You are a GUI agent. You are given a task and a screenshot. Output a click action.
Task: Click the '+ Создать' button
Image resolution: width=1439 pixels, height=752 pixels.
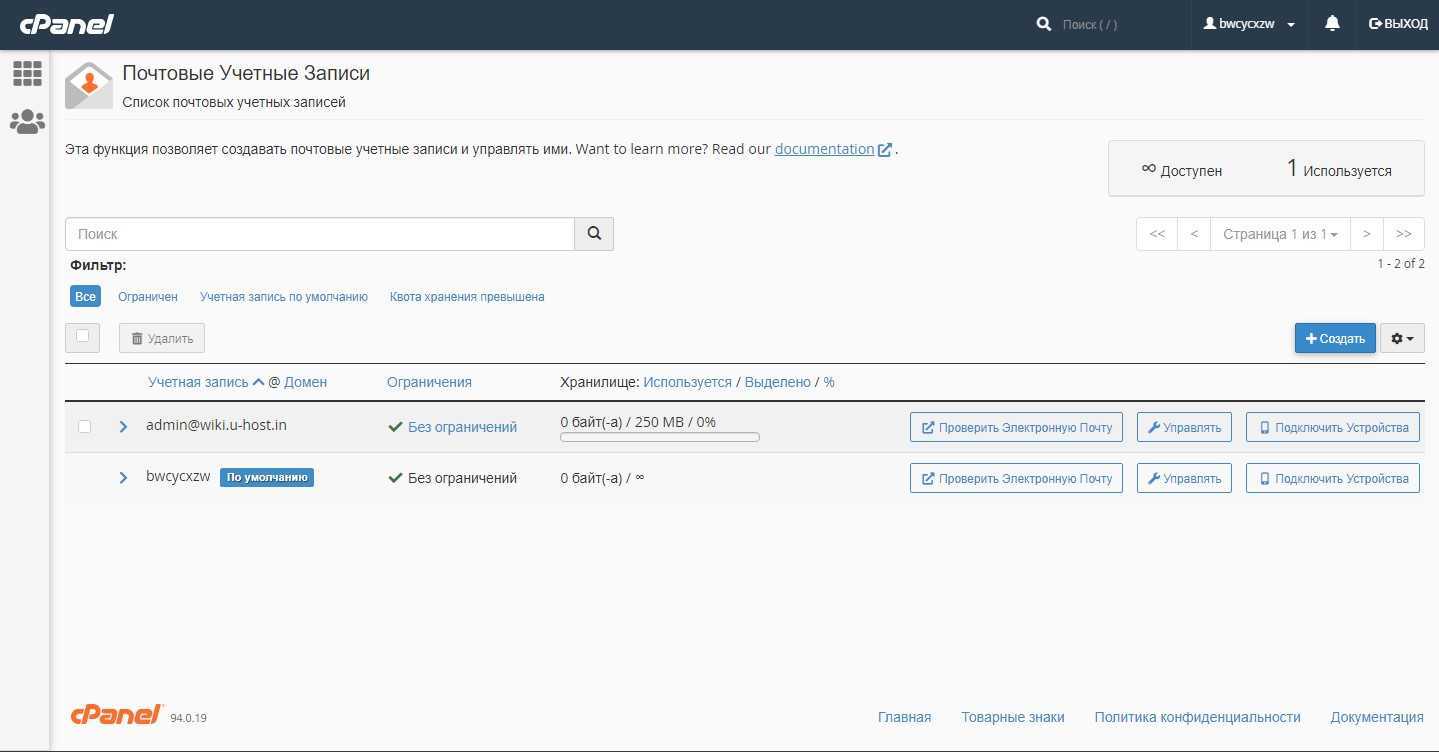(1335, 339)
